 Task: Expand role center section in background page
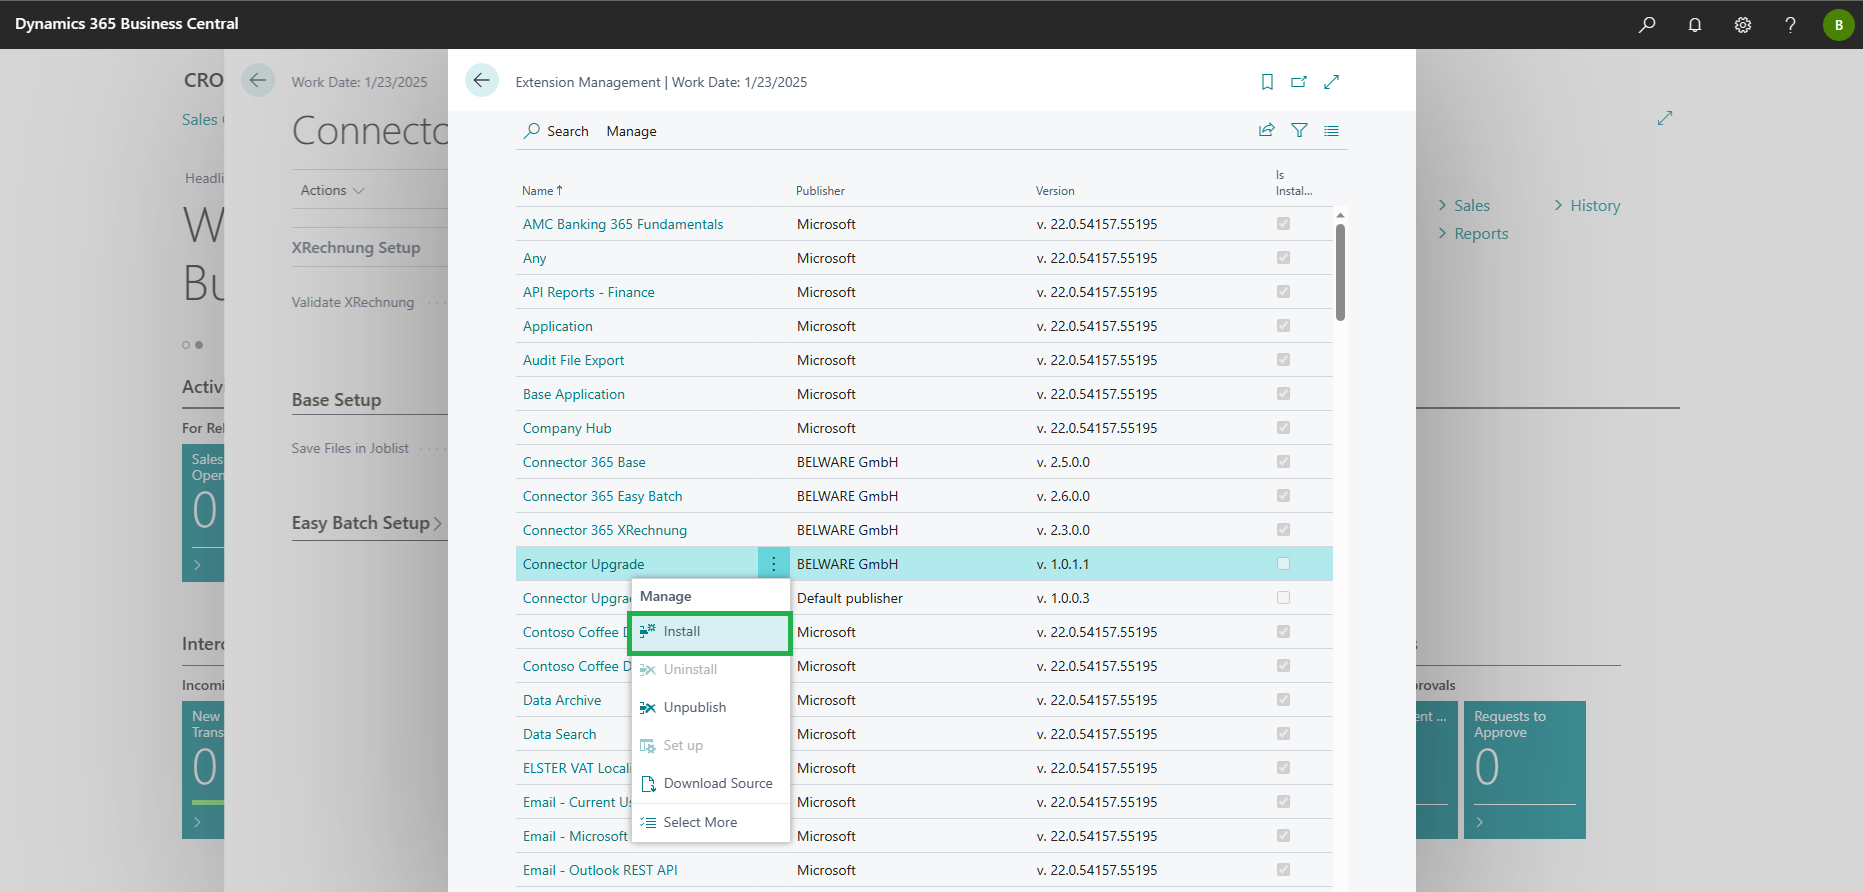click(1665, 118)
